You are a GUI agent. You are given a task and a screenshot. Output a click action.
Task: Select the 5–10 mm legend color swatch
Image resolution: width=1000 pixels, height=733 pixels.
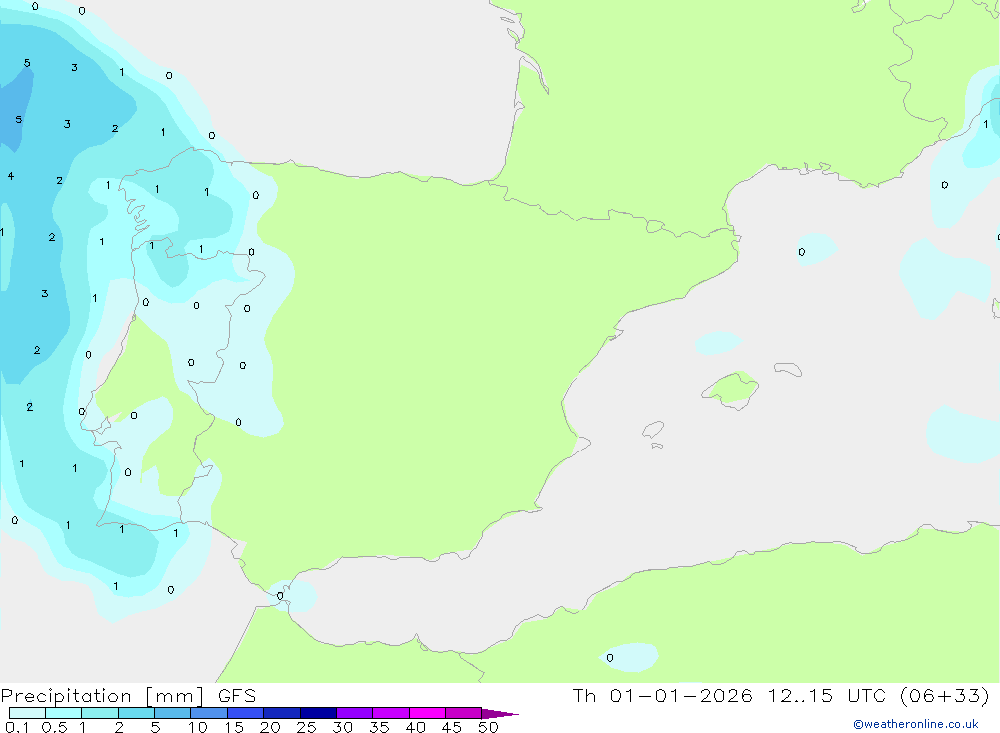click(x=173, y=713)
